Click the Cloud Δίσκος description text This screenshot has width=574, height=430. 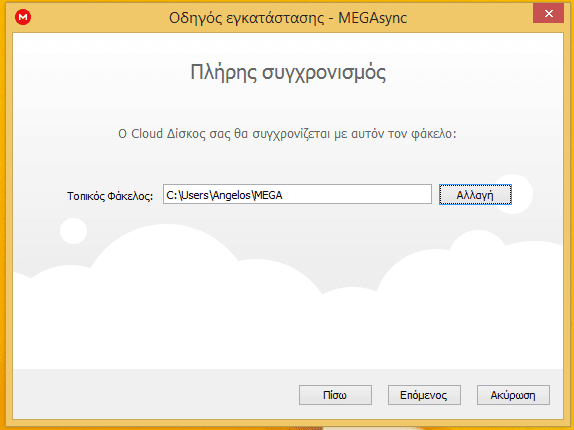[287, 134]
